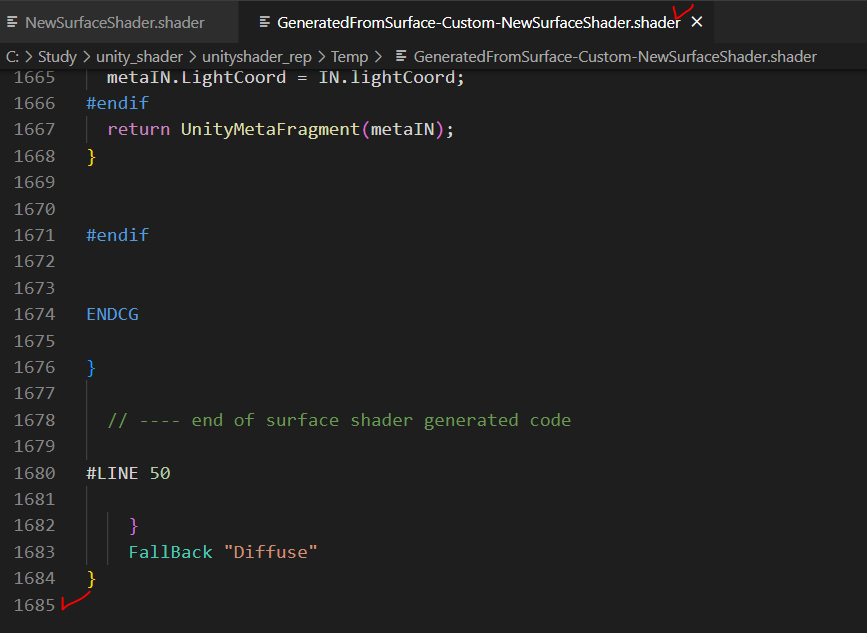Screen dimensions: 867x633
Task: Place cursor on metaIN.LightCoord in line 1665
Action: 196,77
